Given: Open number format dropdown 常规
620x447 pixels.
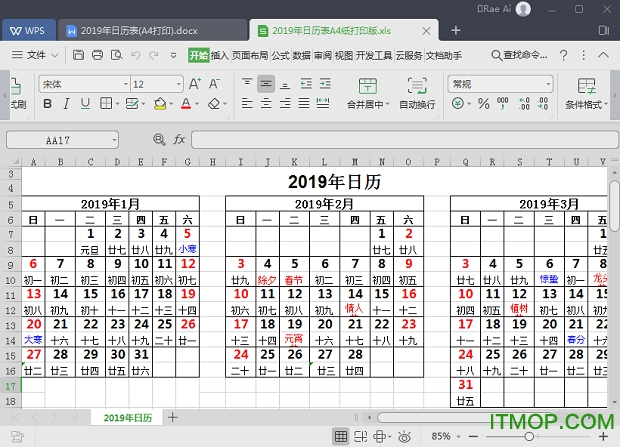Looking at the screenshot, I should tap(548, 84).
